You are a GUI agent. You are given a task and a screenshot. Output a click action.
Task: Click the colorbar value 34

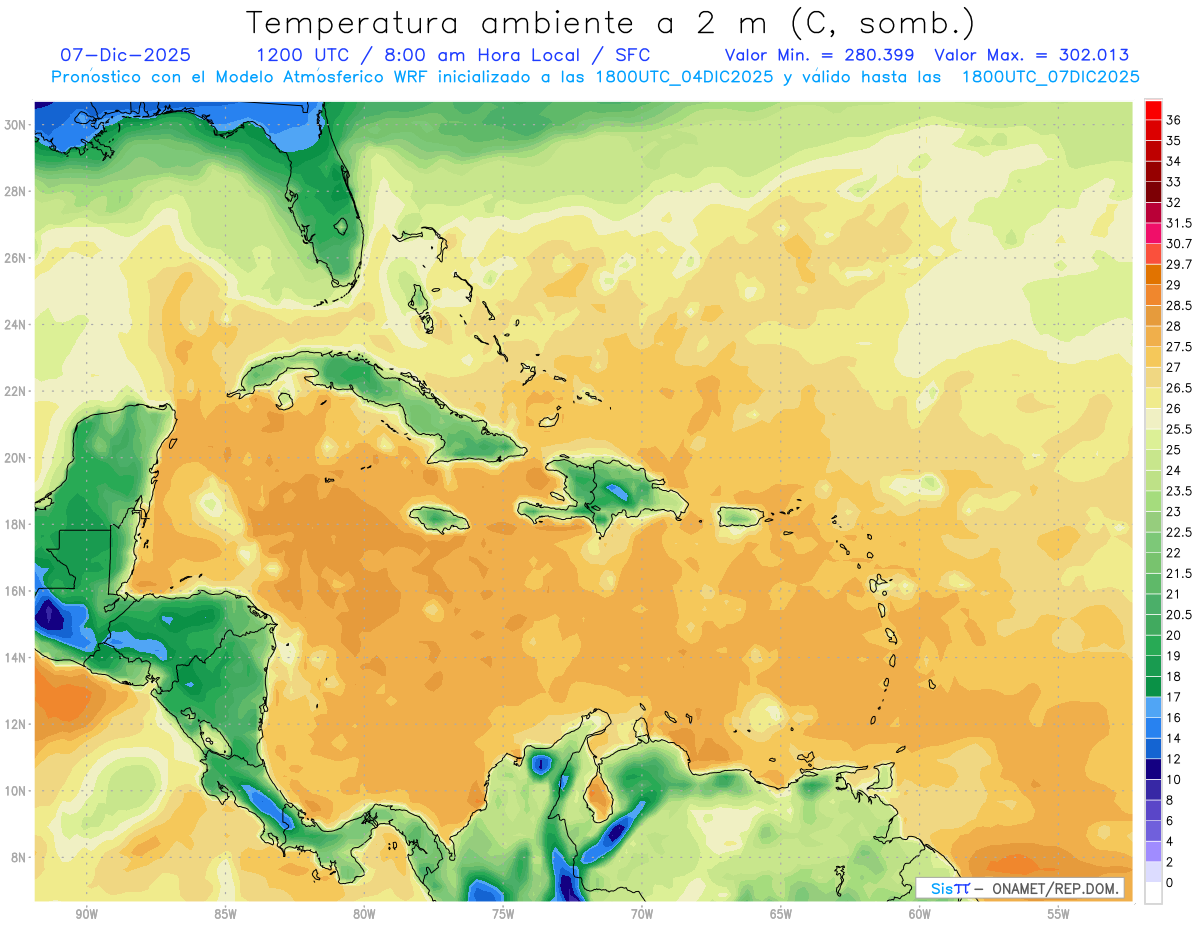click(x=1174, y=161)
